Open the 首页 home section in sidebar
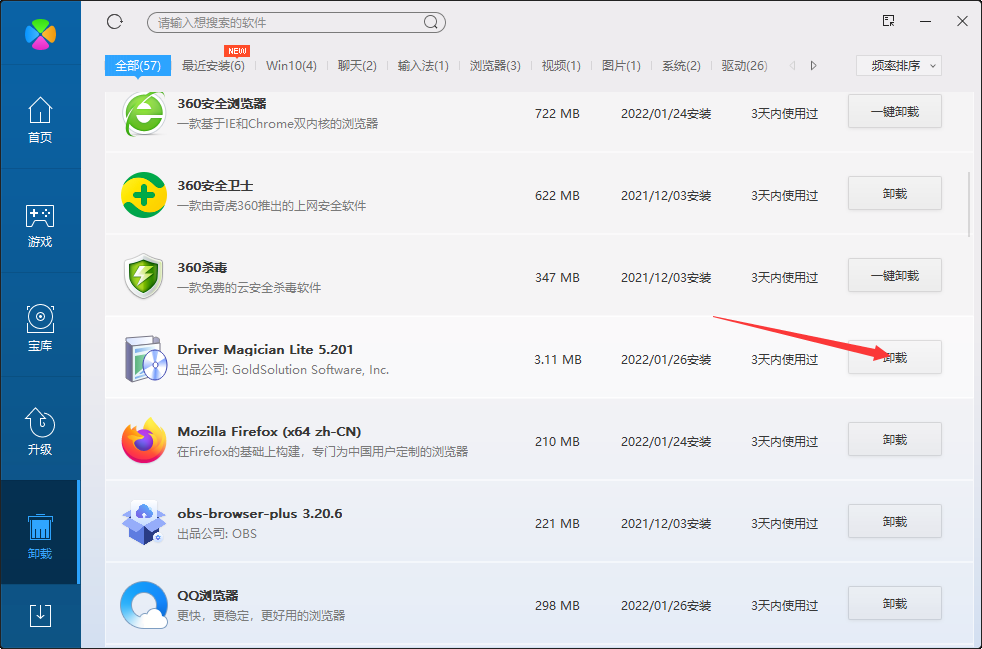This screenshot has height=649, width=982. [x=40, y=120]
